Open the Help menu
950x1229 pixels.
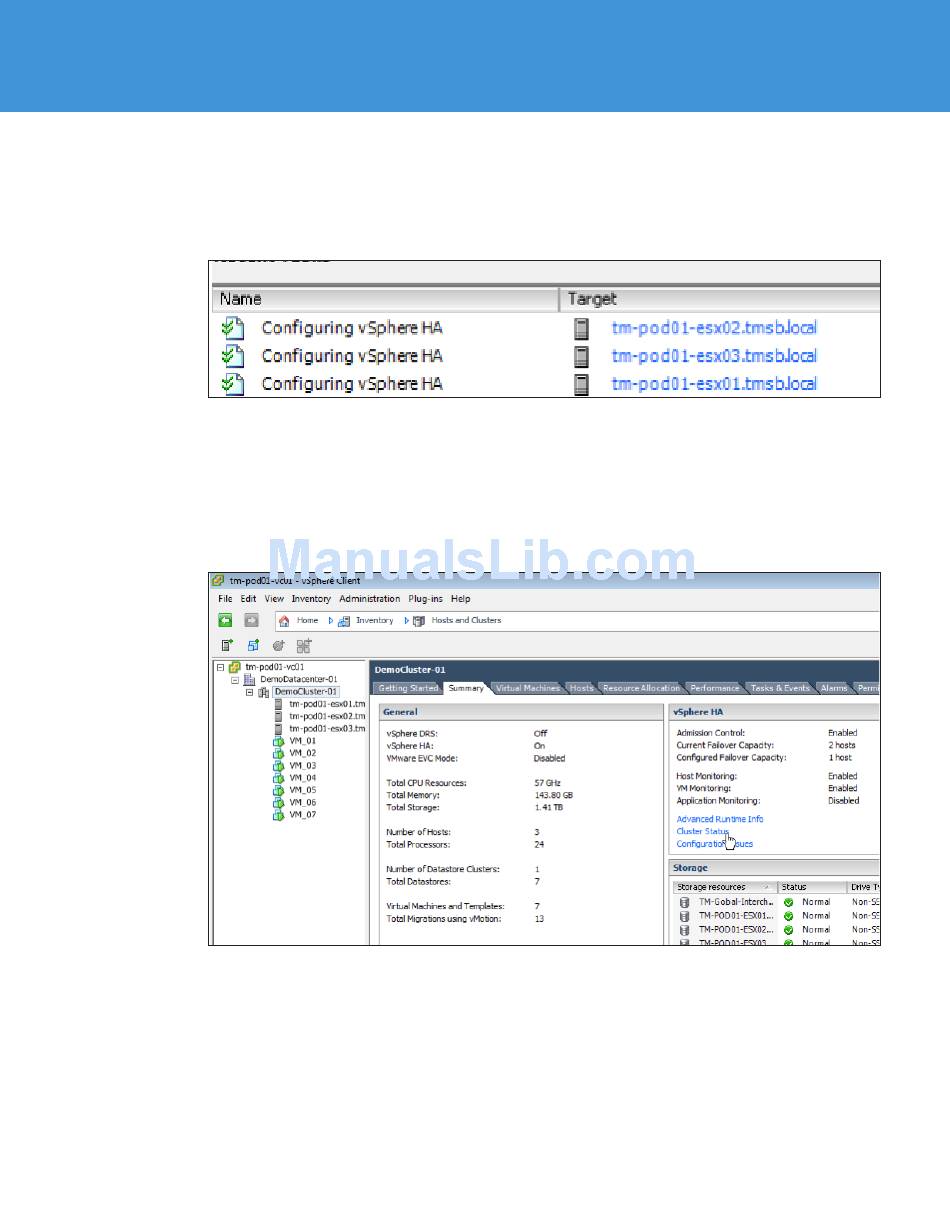460,599
